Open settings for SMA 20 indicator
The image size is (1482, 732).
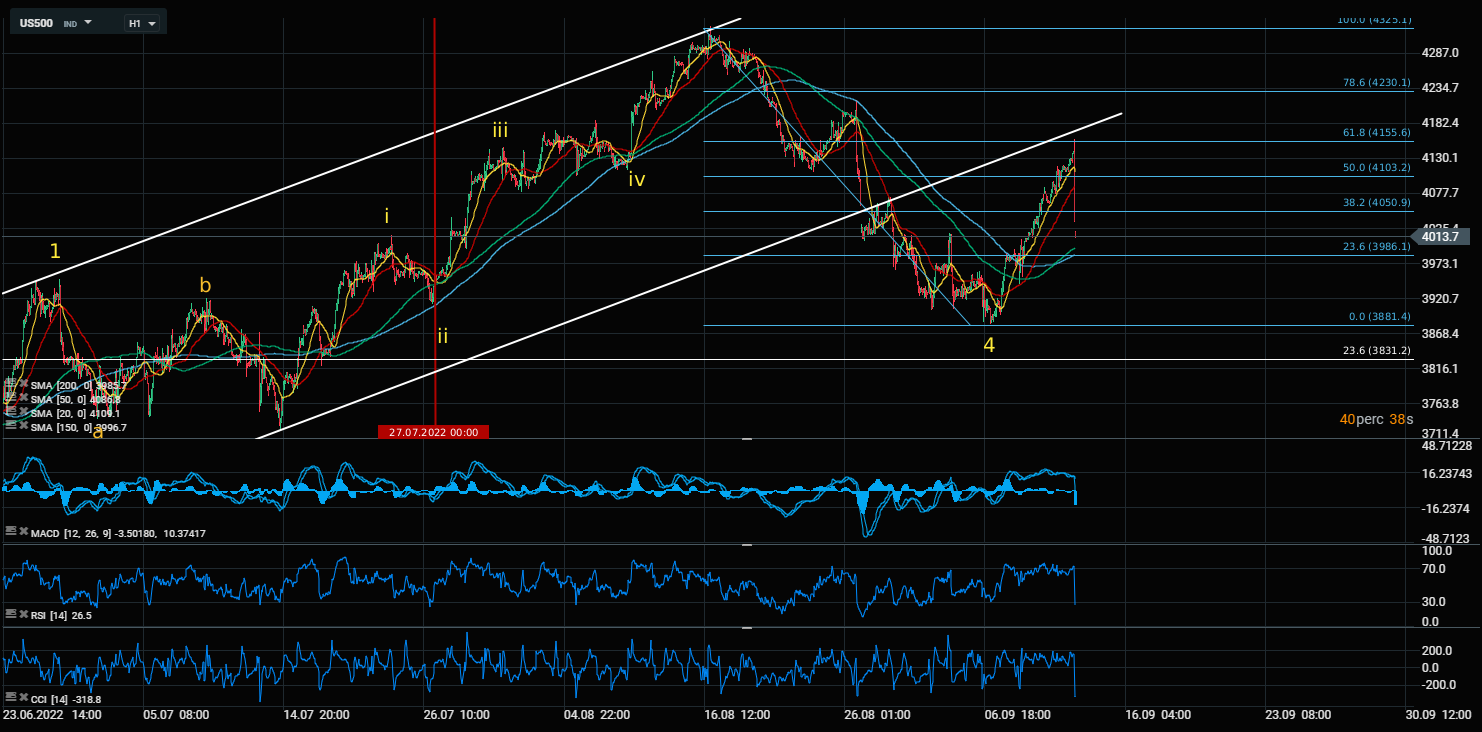11,412
